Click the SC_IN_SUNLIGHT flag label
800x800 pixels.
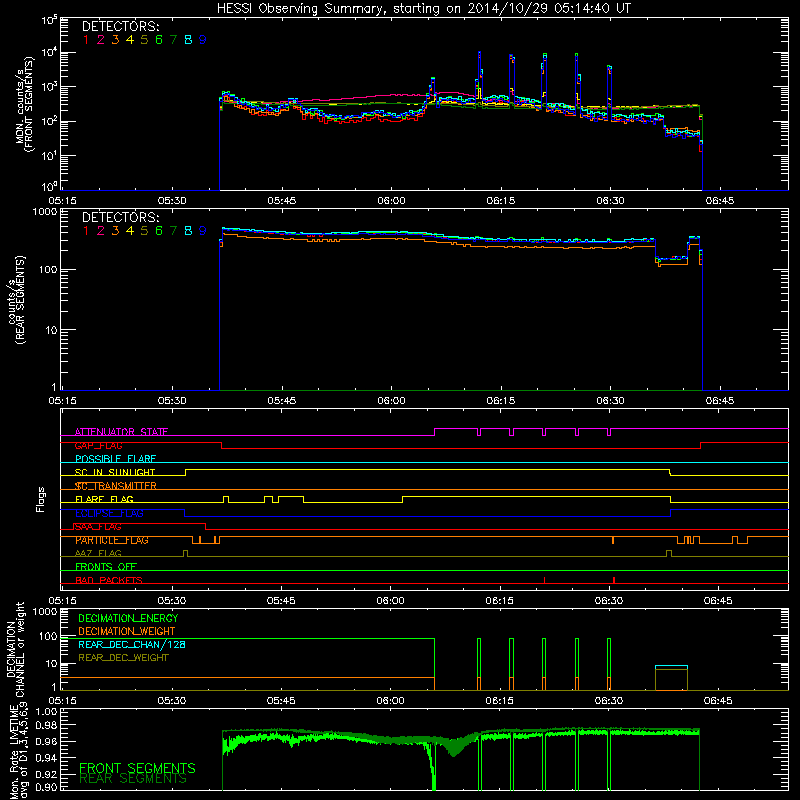[115, 472]
